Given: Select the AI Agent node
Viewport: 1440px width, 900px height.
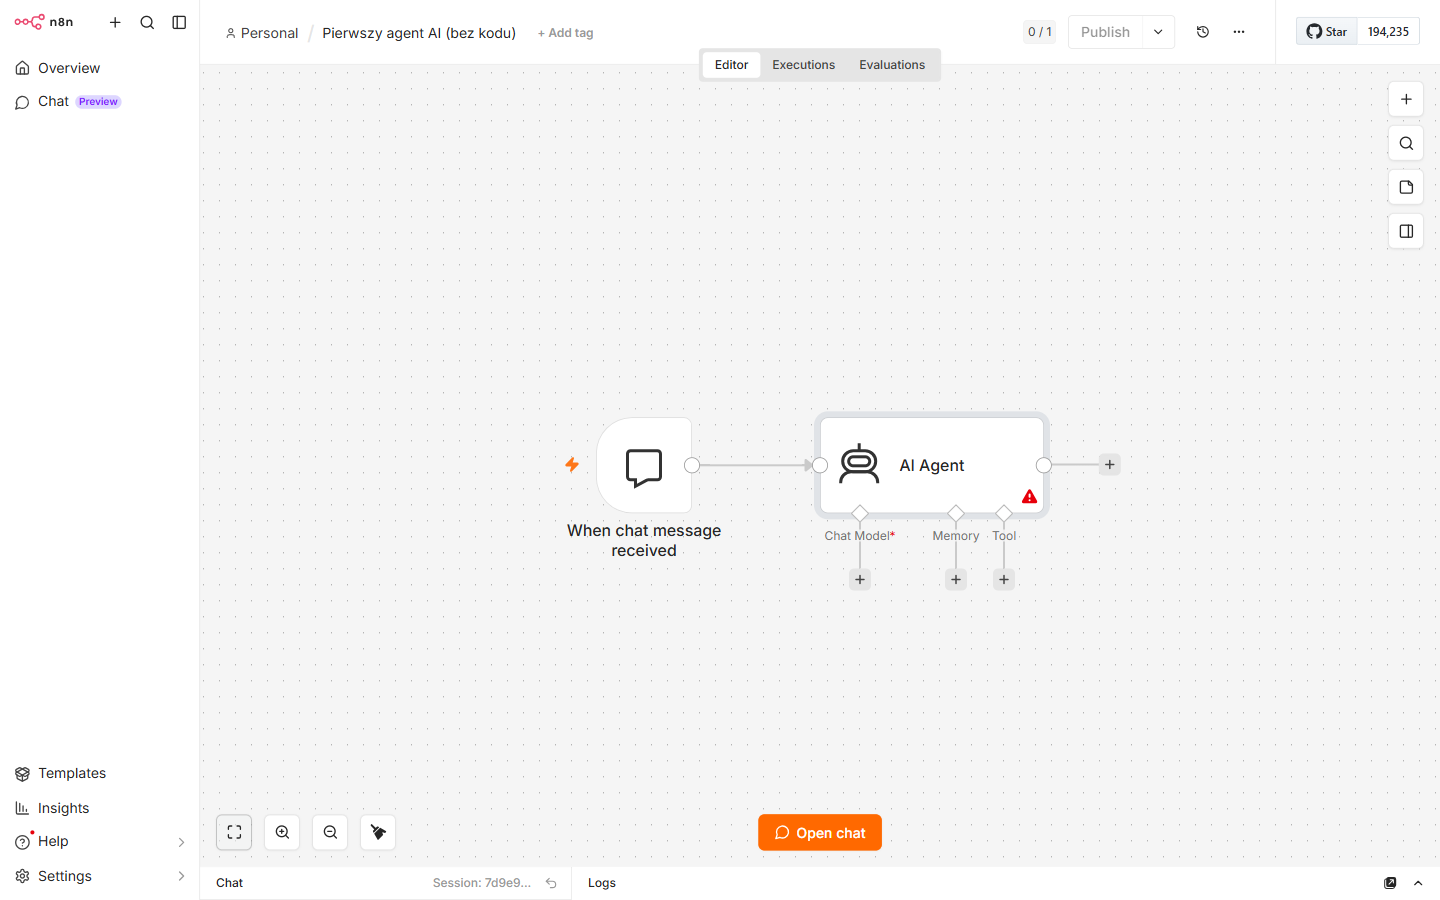Looking at the screenshot, I should point(932,465).
